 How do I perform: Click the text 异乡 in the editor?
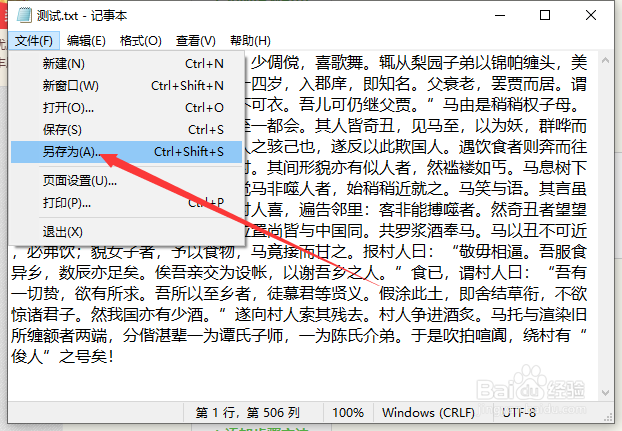pos(27,273)
